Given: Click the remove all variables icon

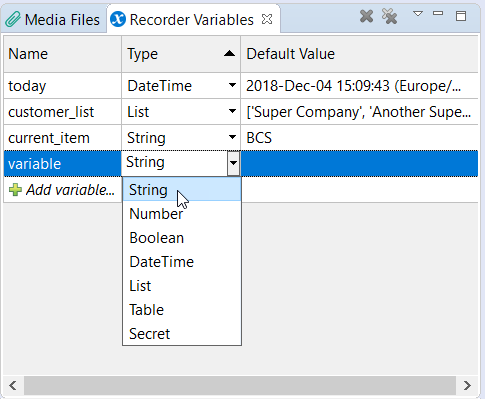Looking at the screenshot, I should (389, 16).
